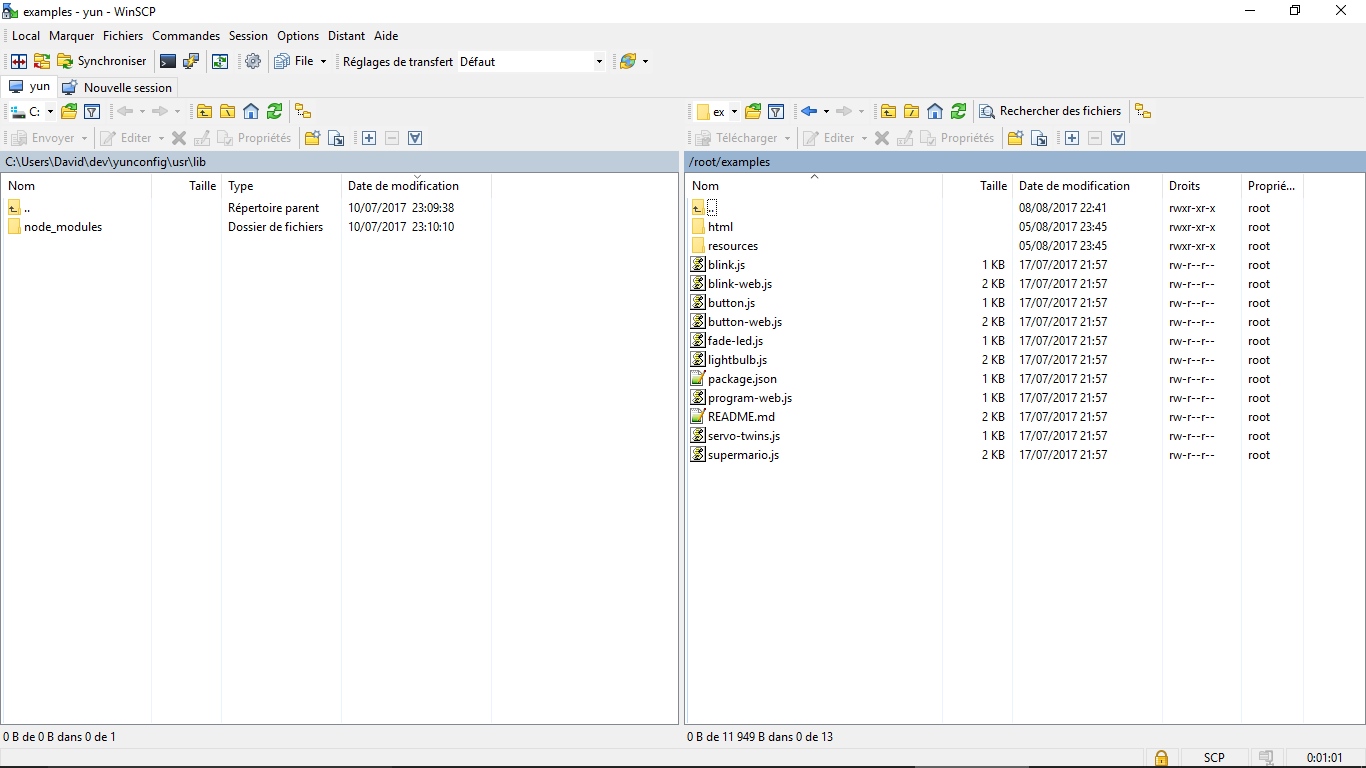
Task: Click the Synchronize browsing icon beside Synchroniser
Action: [x=42, y=61]
